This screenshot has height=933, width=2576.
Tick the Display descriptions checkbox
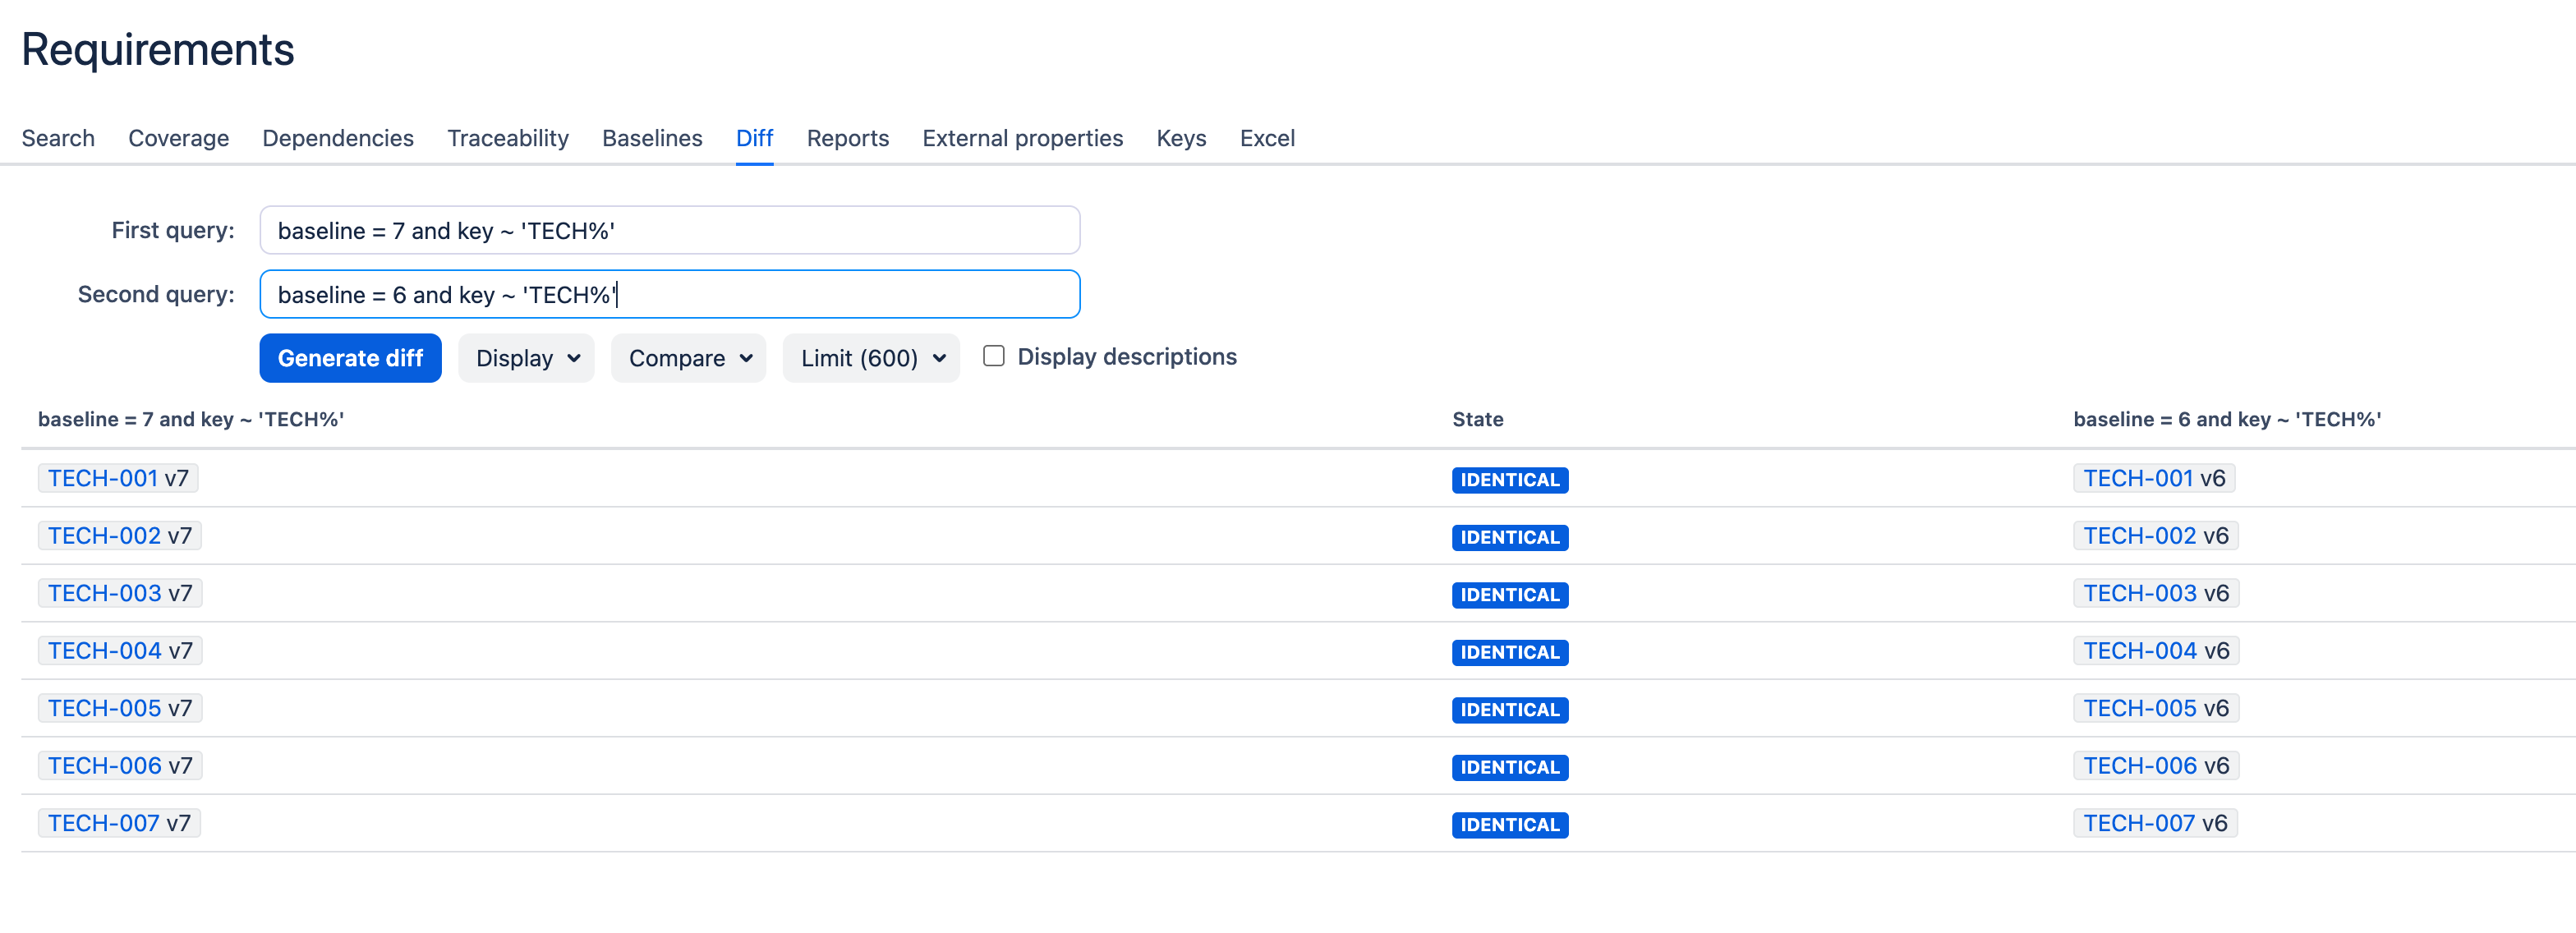pyautogui.click(x=993, y=356)
